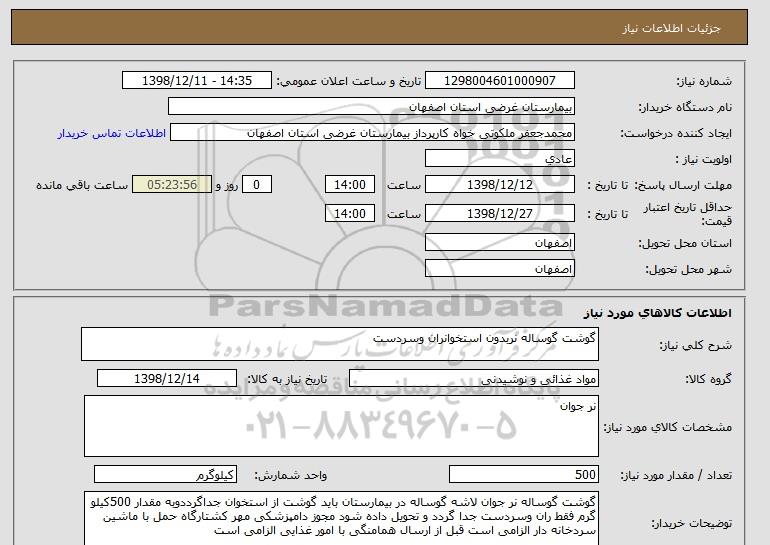Select the شماره نیاز field 1298004601000907

pyautogui.click(x=499, y=81)
